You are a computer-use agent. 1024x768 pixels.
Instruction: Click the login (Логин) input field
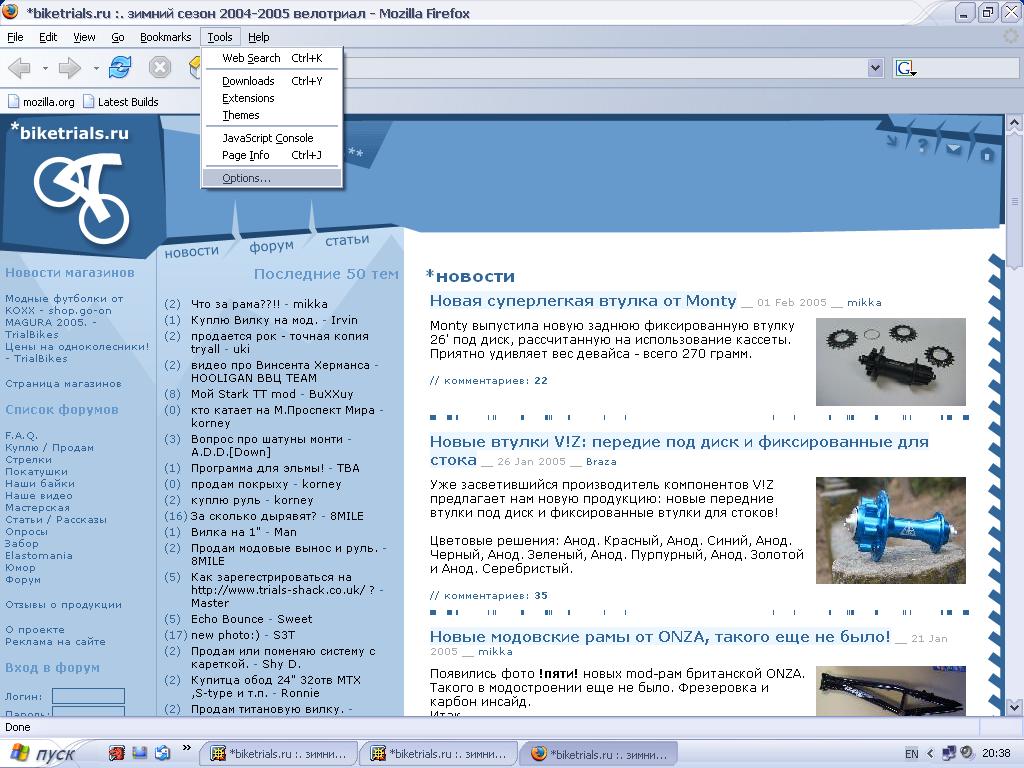[88, 696]
